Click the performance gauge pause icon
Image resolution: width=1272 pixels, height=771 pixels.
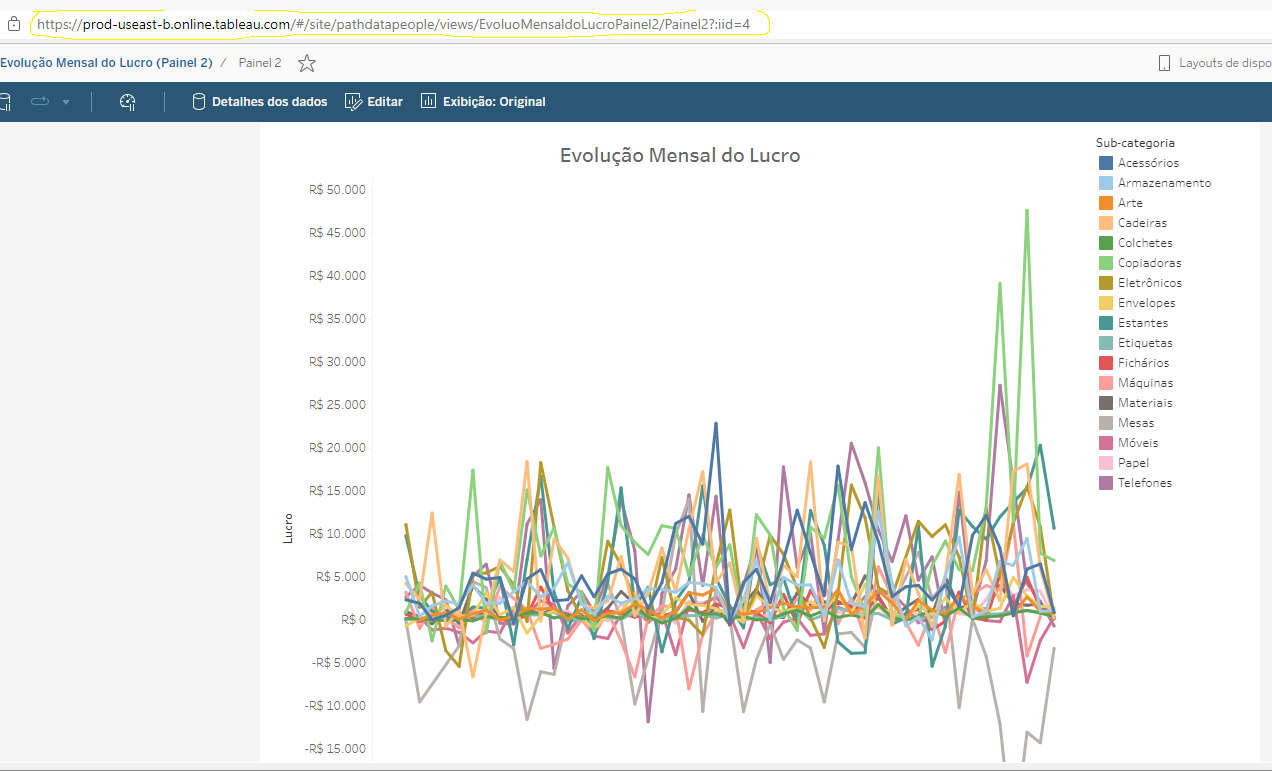pyautogui.click(x=127, y=101)
